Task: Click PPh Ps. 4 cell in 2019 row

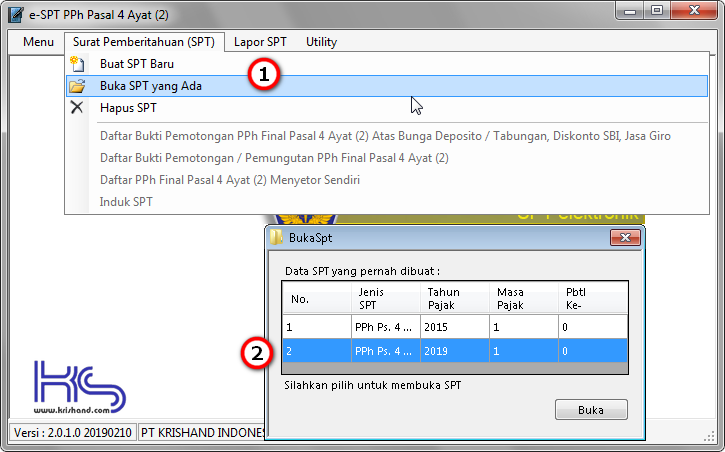Action: [x=386, y=351]
